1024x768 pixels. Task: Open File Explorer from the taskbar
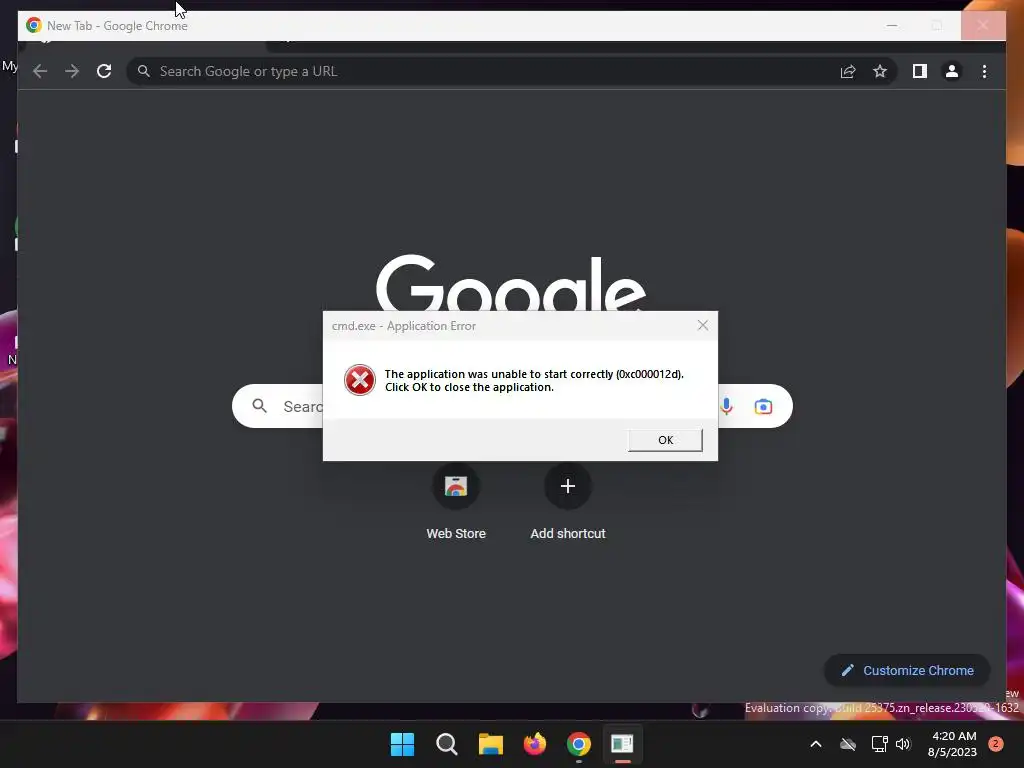[x=490, y=744]
